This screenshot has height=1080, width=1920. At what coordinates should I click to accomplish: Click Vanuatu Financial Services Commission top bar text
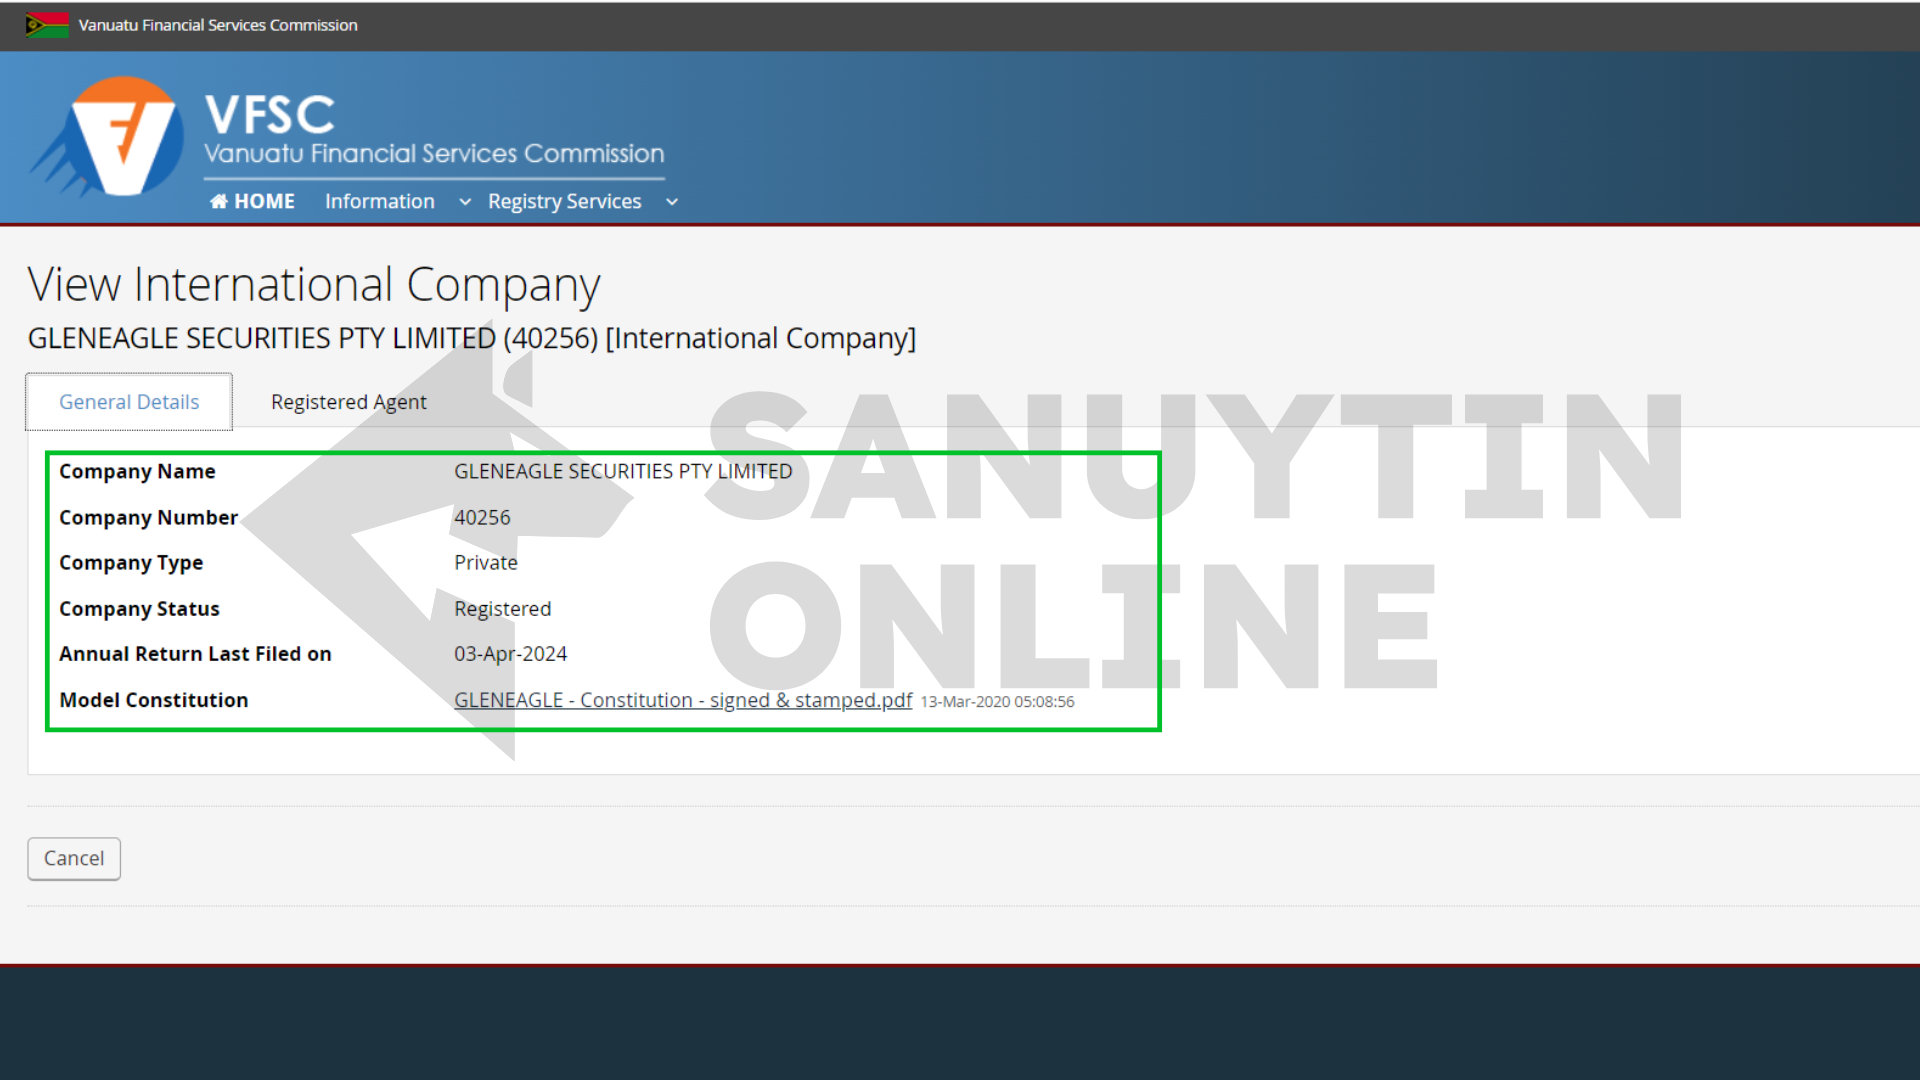[218, 25]
